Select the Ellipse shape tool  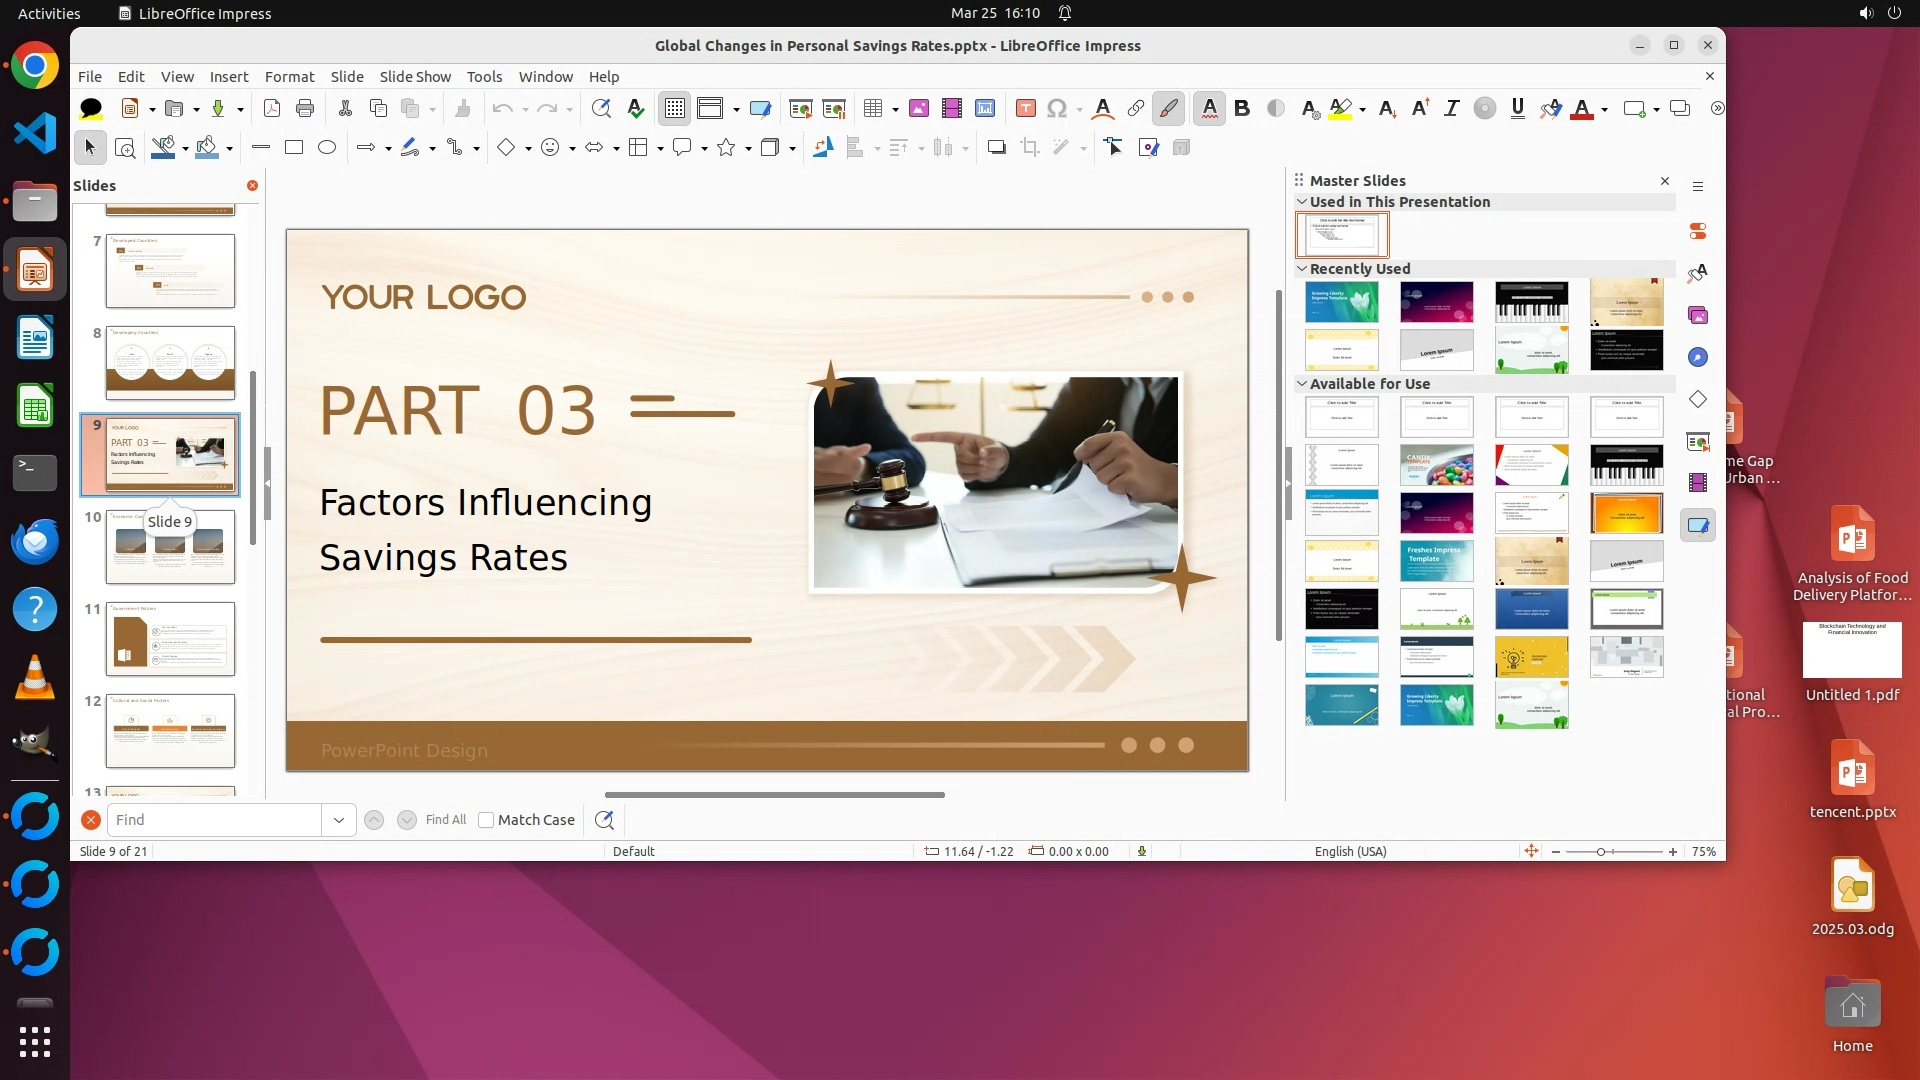click(327, 148)
